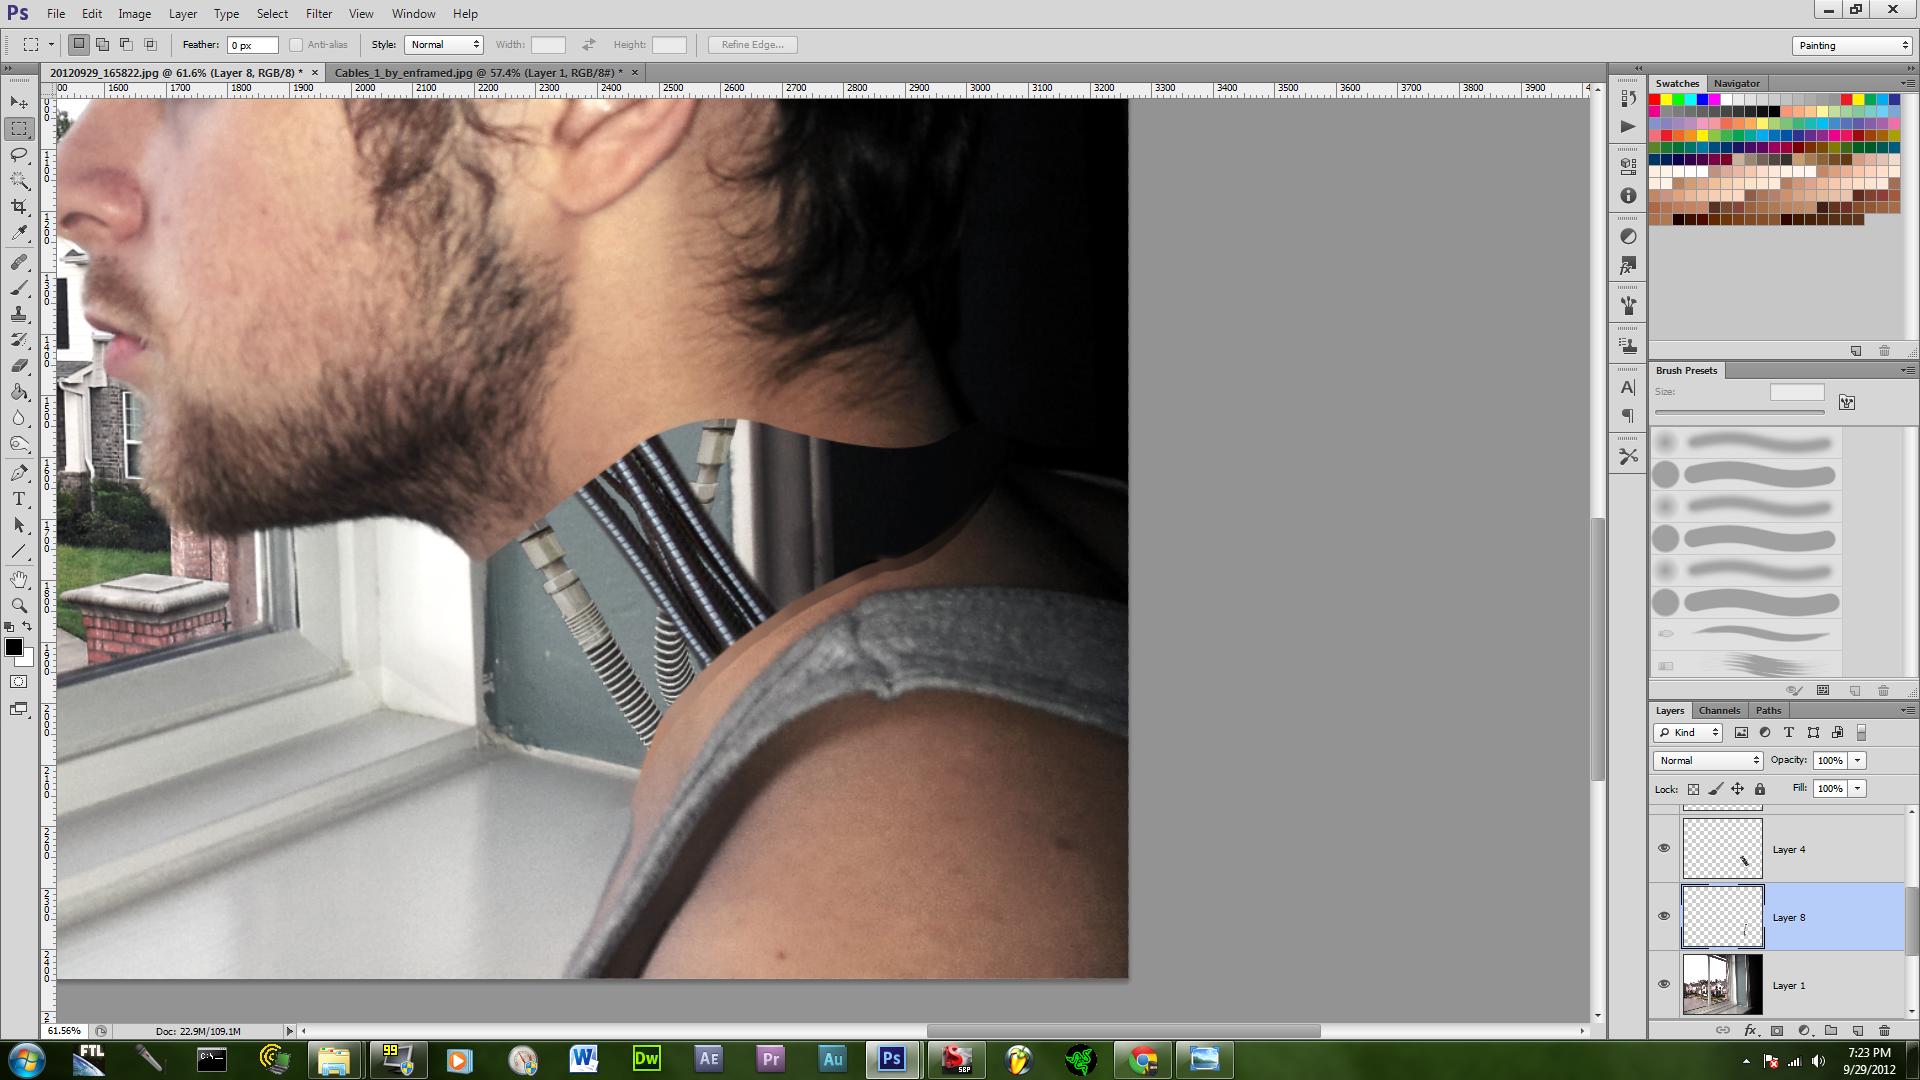This screenshot has height=1080, width=1920.
Task: Select the Zoom tool
Action: [19, 606]
